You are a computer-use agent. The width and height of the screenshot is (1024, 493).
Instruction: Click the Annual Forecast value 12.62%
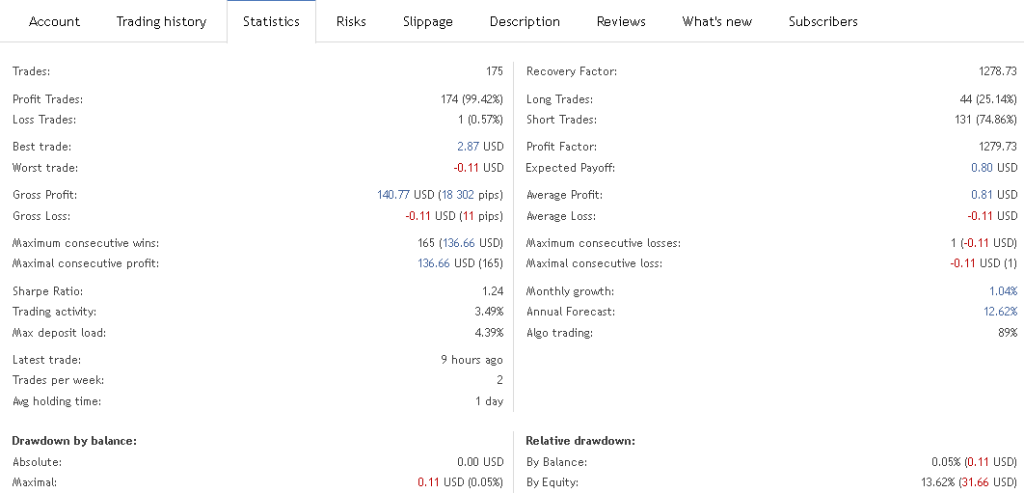[1000, 312]
